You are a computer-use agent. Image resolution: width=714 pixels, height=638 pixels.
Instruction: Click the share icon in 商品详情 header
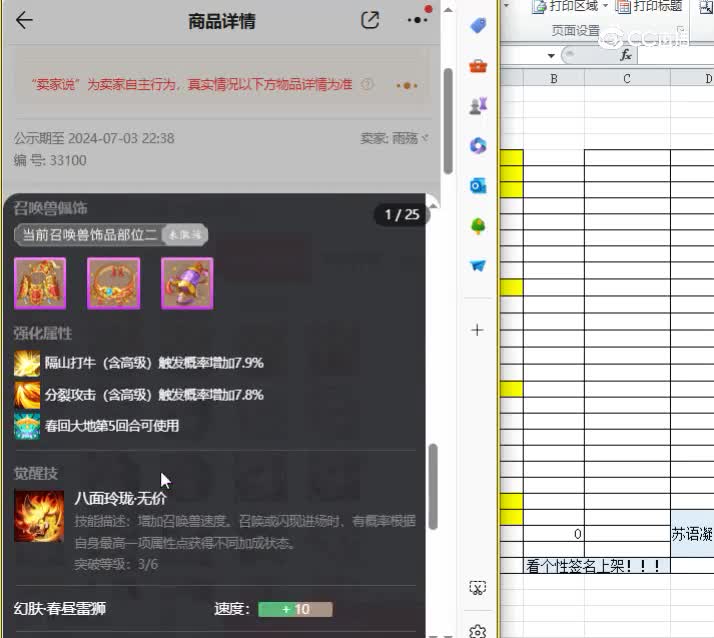(370, 20)
